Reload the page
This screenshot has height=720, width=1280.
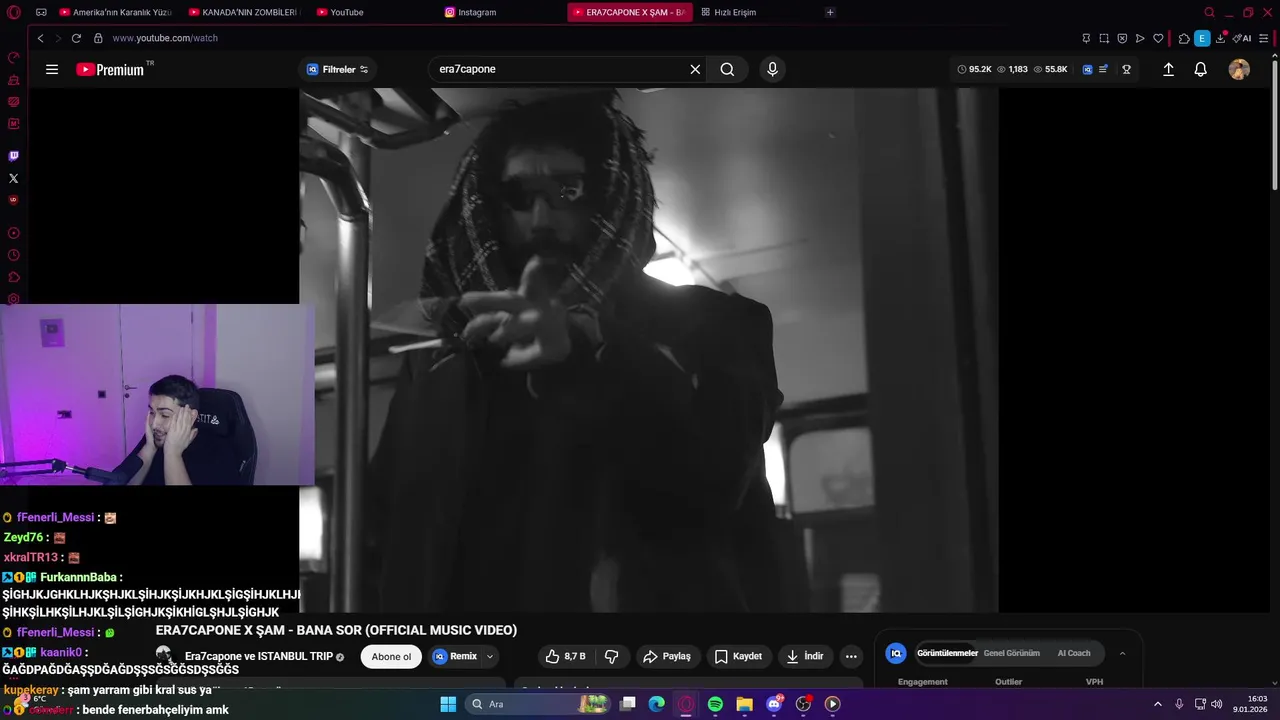[x=76, y=38]
